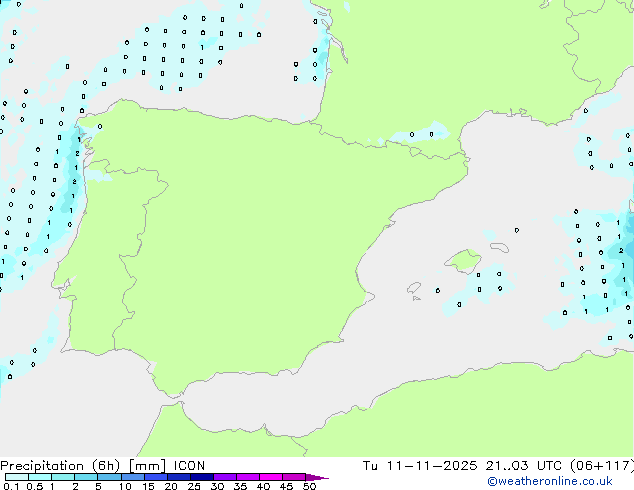
Task: Click the 'Precipitation' title word
Action: pyautogui.click(x=42, y=466)
